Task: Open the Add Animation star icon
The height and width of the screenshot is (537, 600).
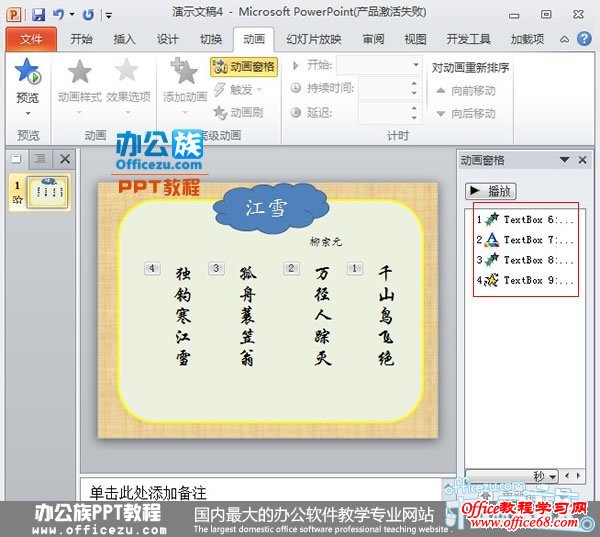Action: [184, 73]
